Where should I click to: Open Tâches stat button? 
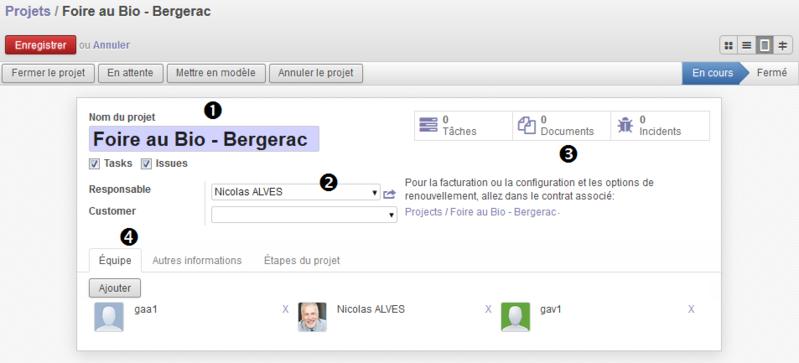click(x=463, y=126)
